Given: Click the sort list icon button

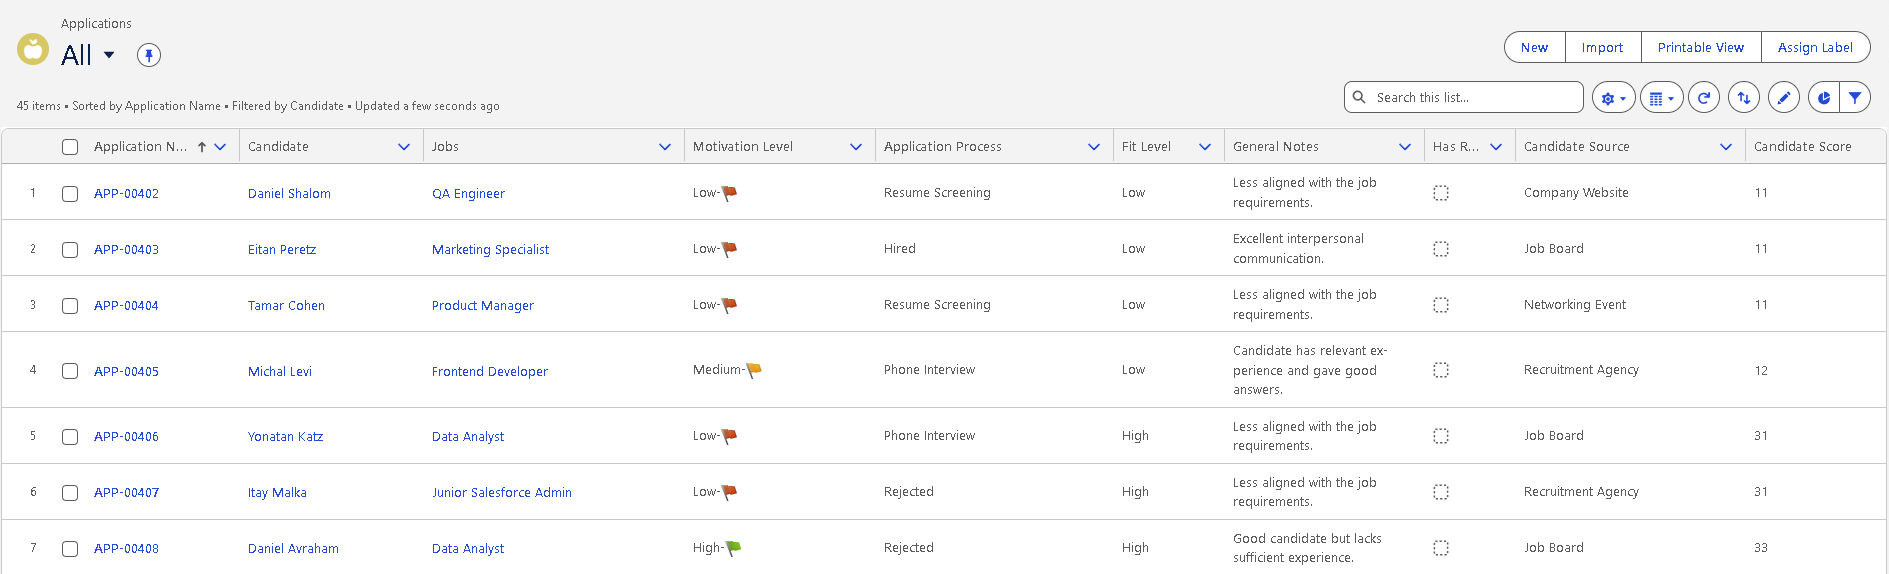Looking at the screenshot, I should 1744,98.
